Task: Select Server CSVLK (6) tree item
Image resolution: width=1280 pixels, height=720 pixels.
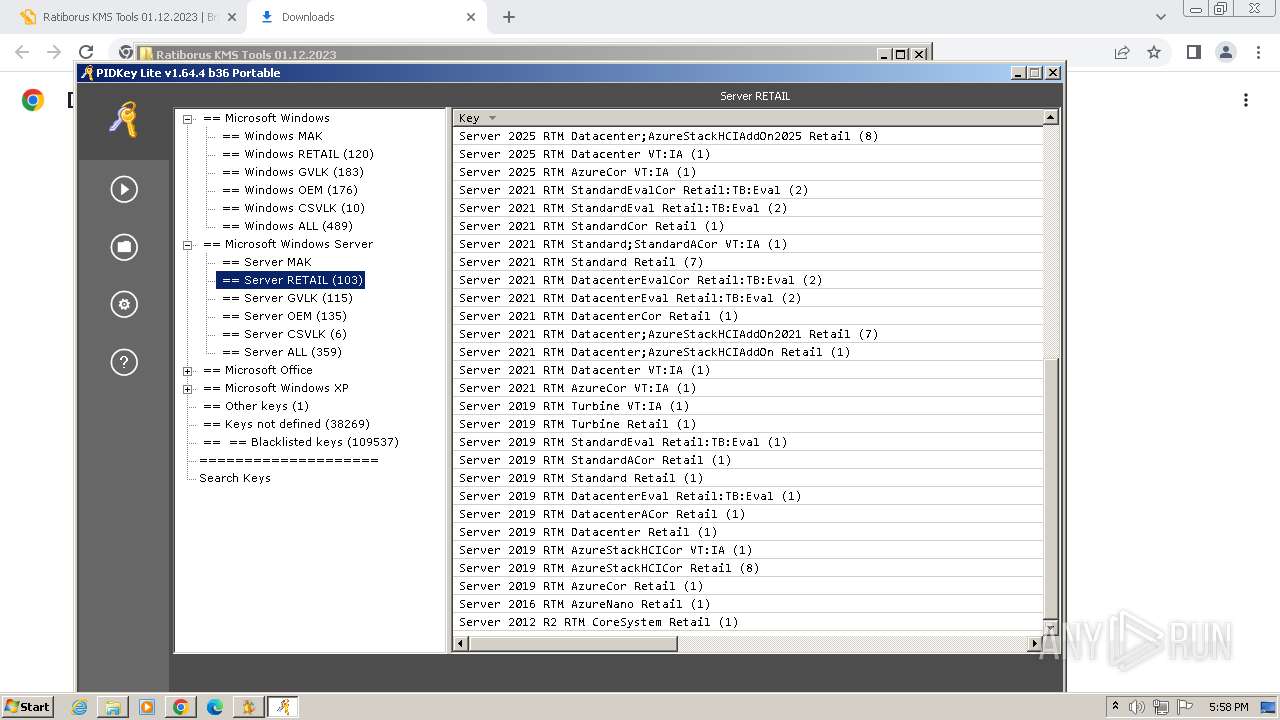Action: [x=284, y=334]
